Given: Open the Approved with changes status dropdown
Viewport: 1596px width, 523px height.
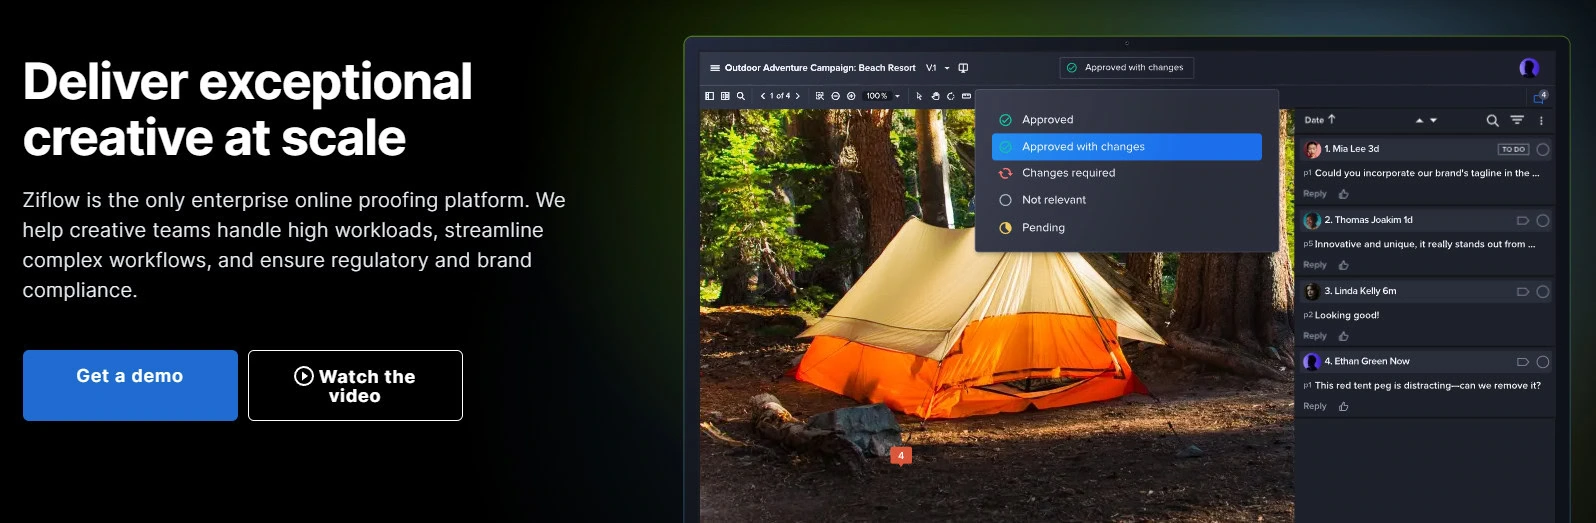Looking at the screenshot, I should (1126, 68).
